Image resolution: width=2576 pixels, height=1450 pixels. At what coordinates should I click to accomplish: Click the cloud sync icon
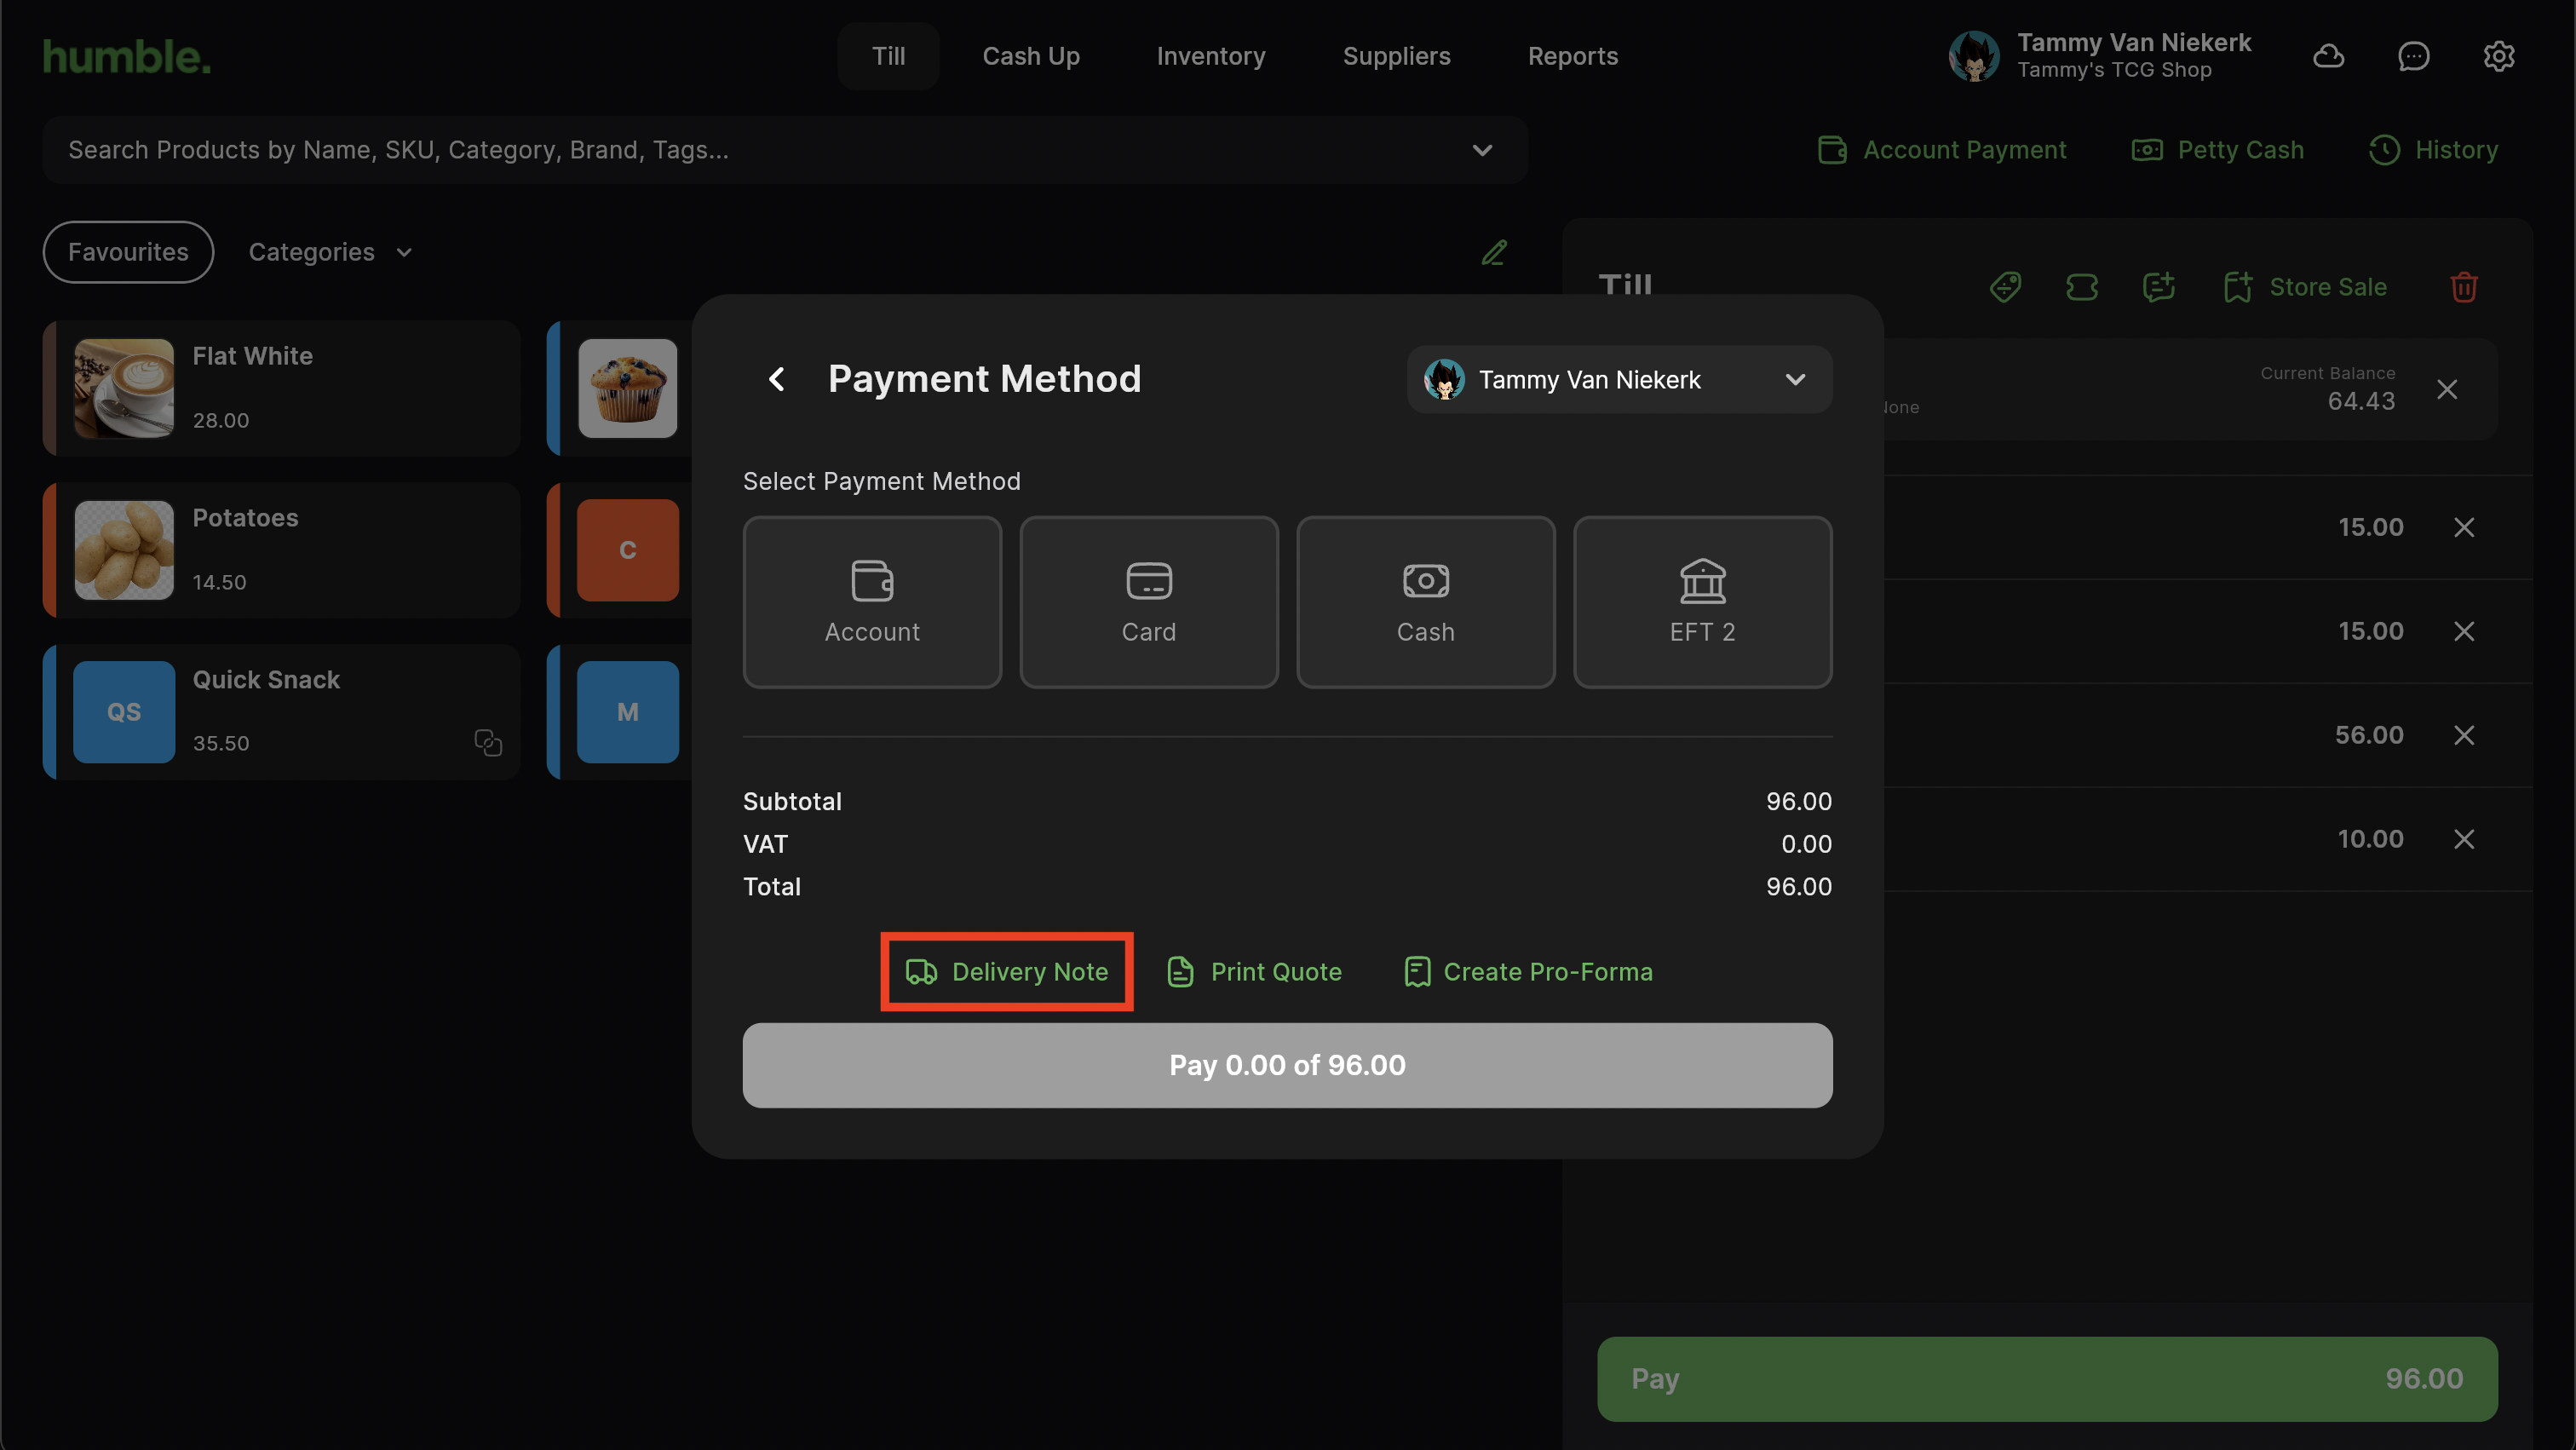click(x=2328, y=56)
